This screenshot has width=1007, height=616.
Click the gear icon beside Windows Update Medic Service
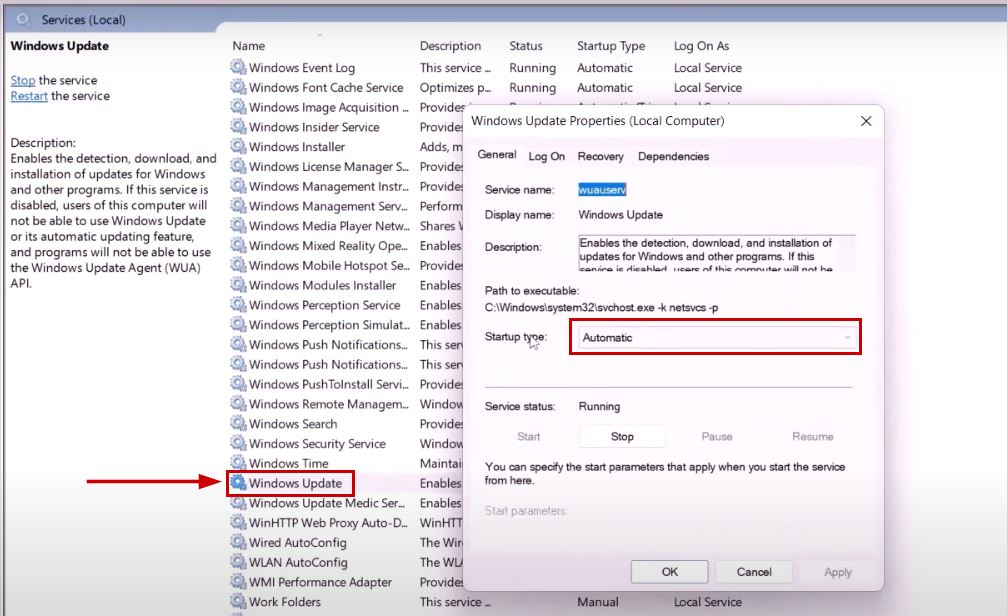click(x=238, y=502)
